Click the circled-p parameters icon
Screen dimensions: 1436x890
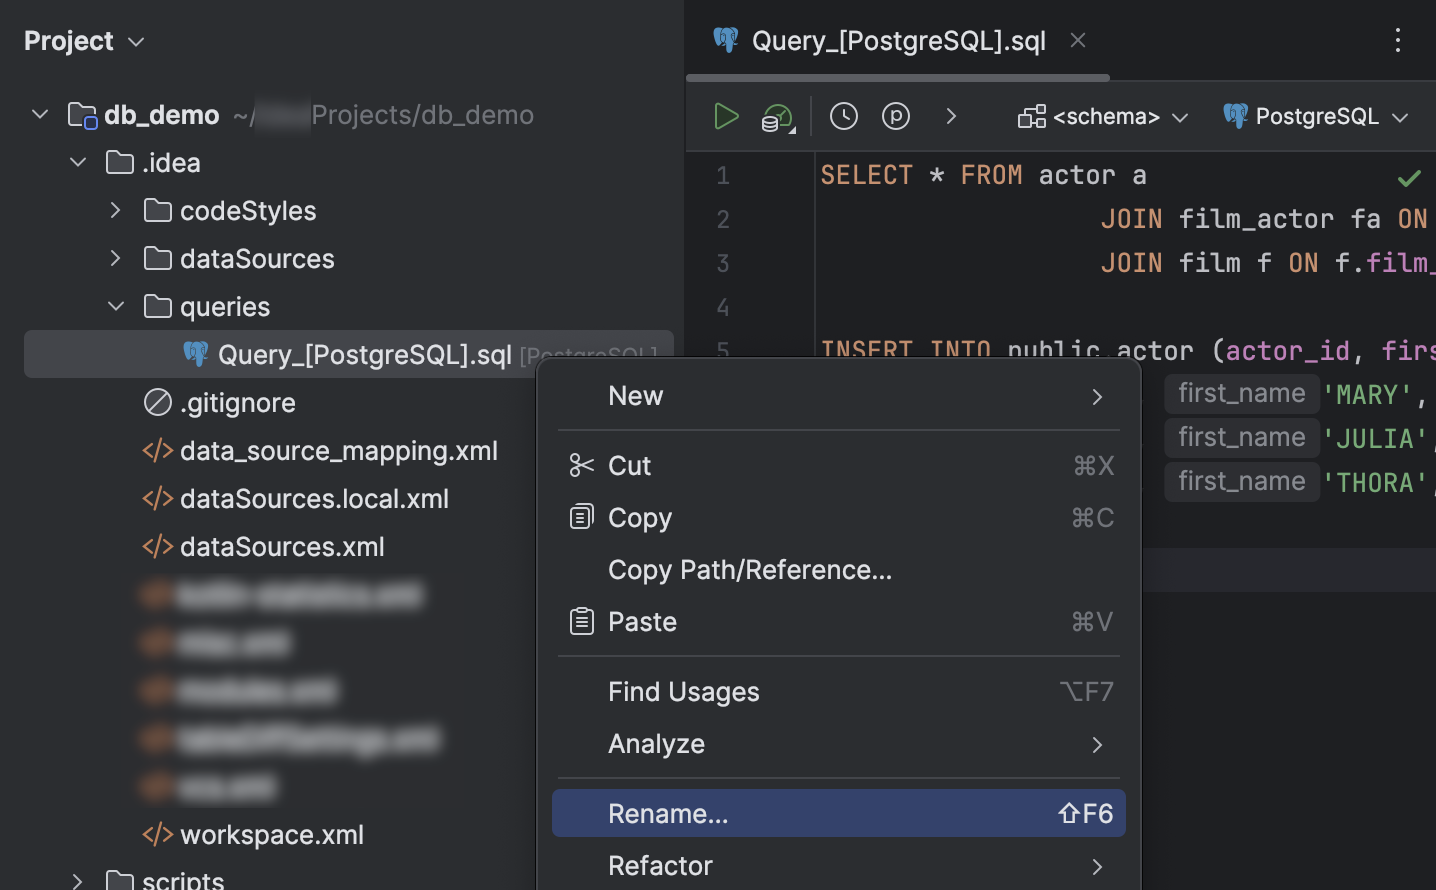point(896,116)
